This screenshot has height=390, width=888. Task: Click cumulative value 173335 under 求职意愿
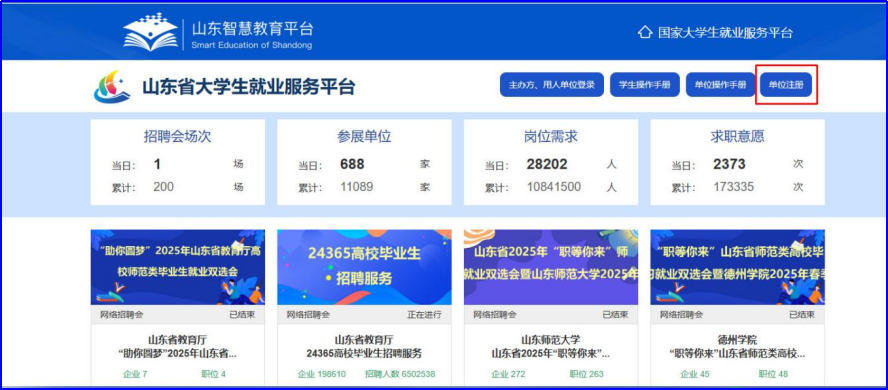(x=733, y=187)
